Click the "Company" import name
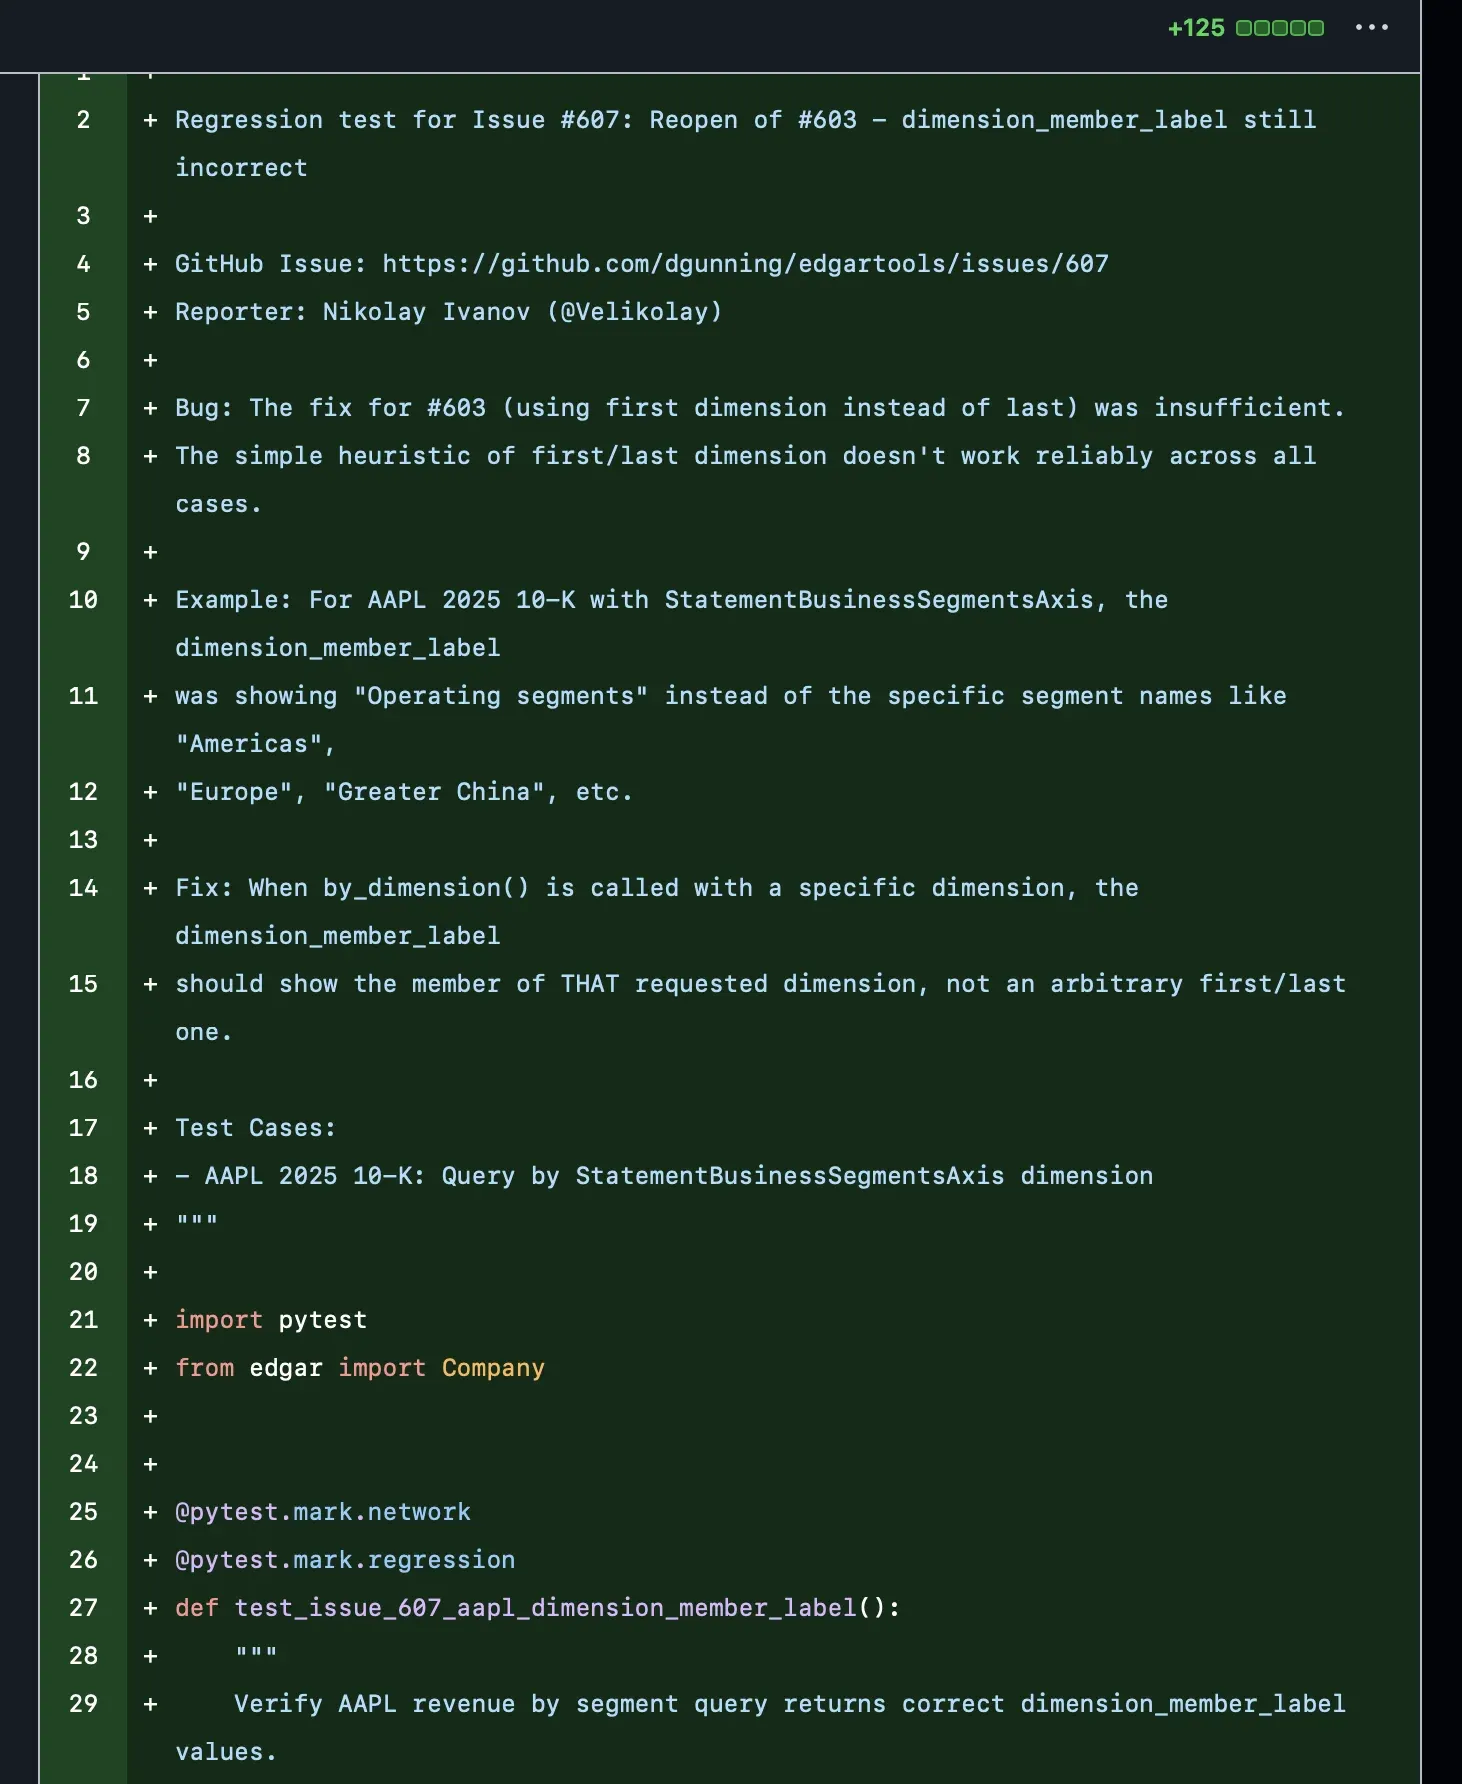This screenshot has height=1784, width=1462. [x=493, y=1368]
